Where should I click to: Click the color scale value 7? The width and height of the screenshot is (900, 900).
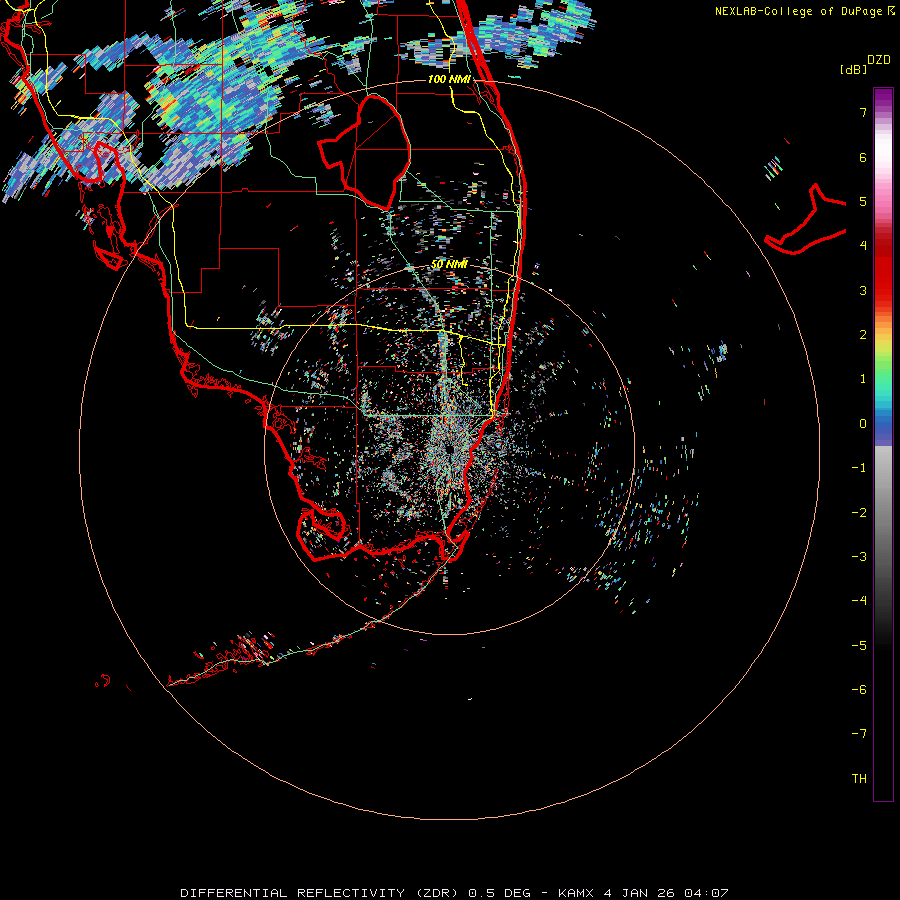(x=863, y=112)
